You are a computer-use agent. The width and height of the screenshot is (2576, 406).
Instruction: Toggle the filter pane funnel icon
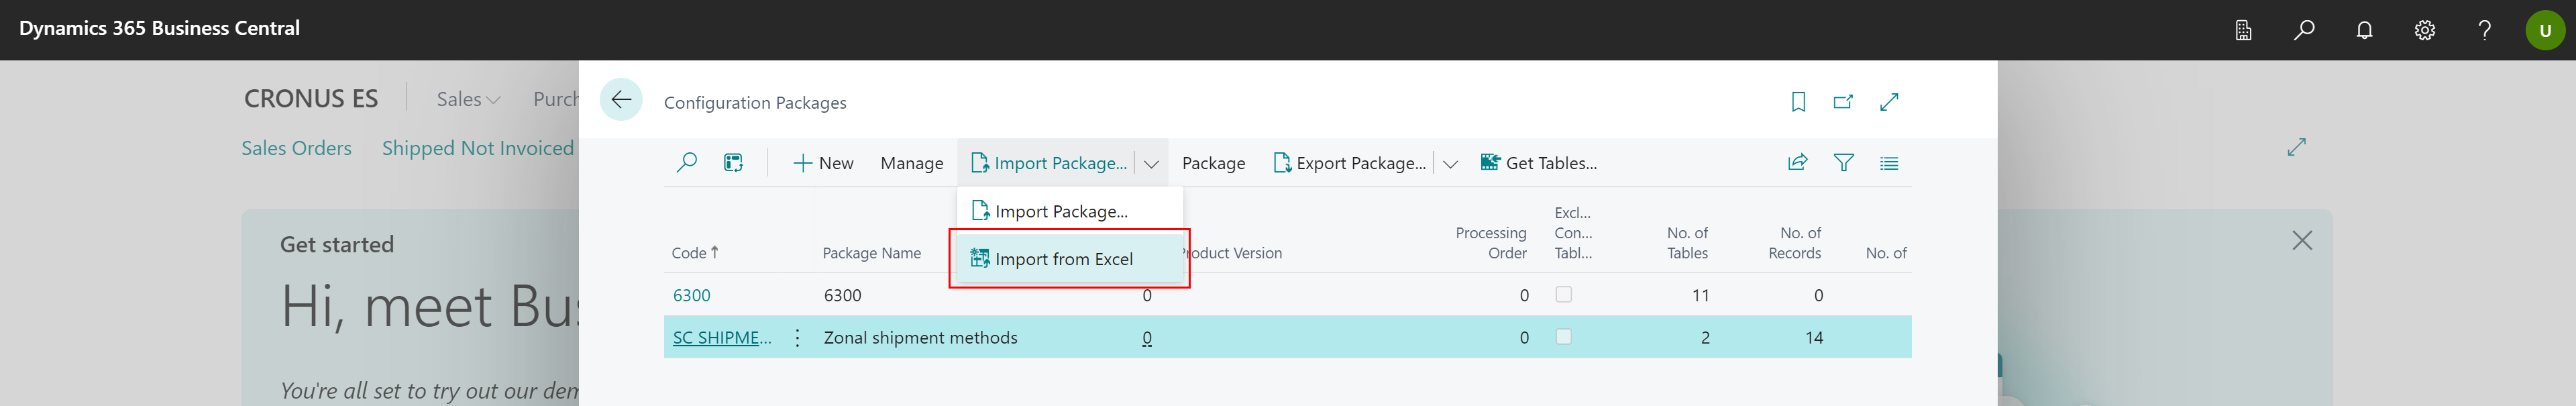pos(1843,163)
